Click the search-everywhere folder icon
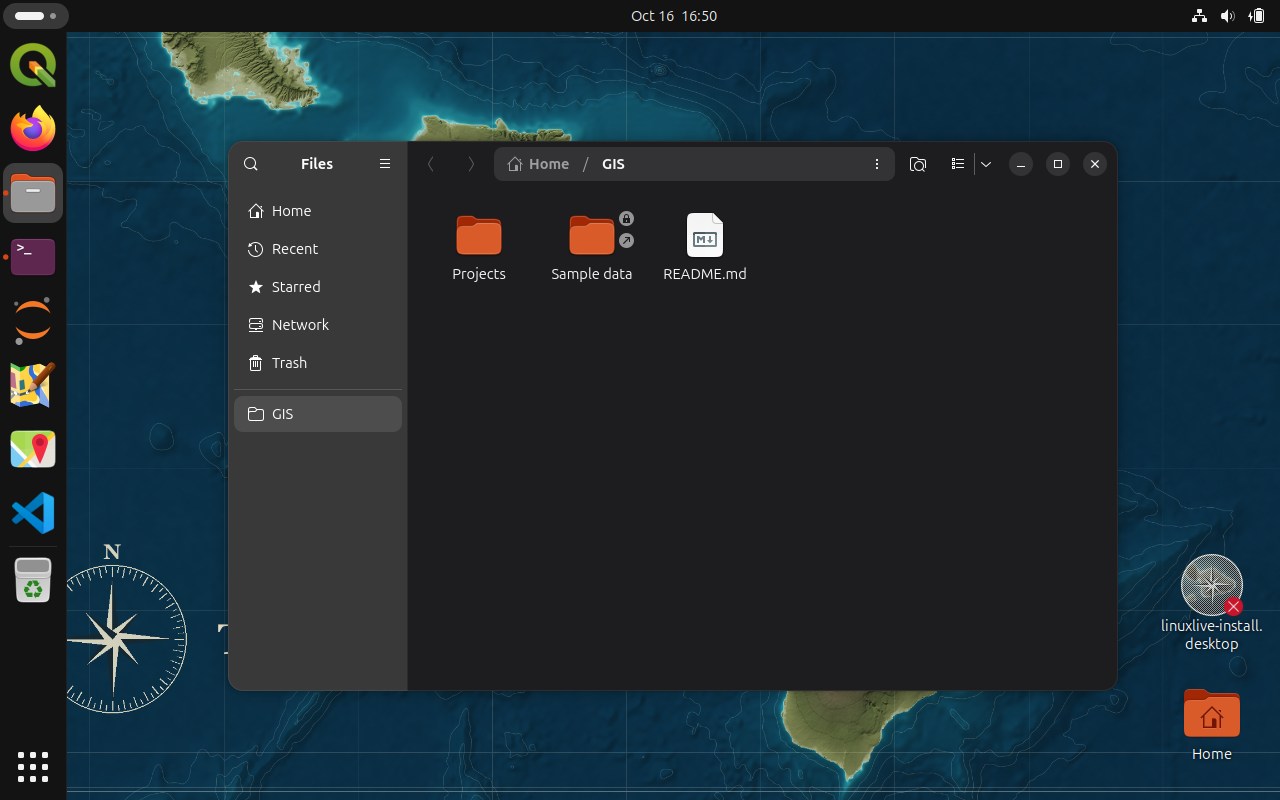Image resolution: width=1280 pixels, height=800 pixels. [918, 164]
